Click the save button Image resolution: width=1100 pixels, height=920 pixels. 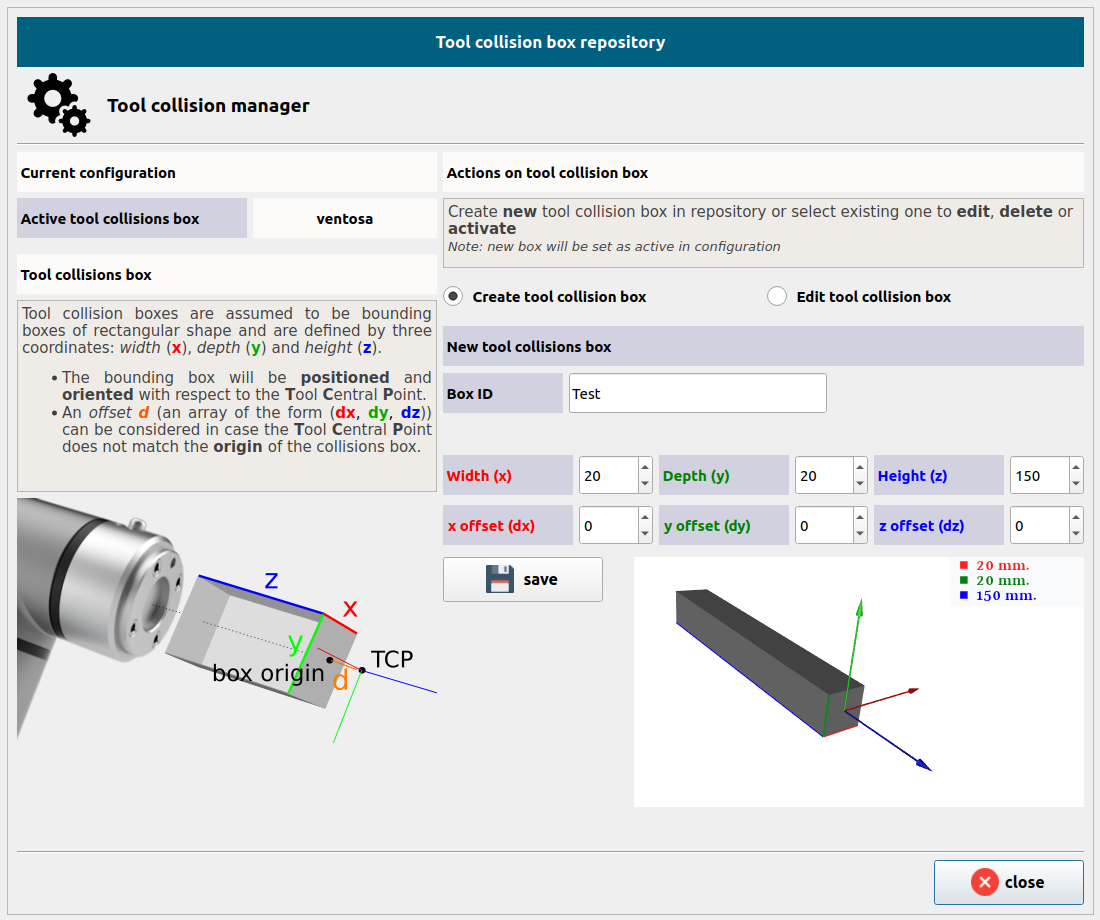pos(523,579)
